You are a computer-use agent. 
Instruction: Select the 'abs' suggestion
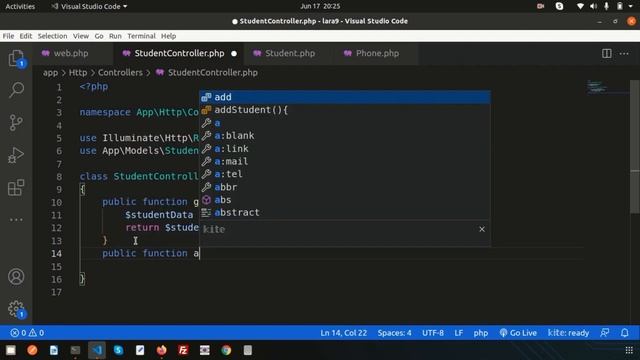(345, 200)
